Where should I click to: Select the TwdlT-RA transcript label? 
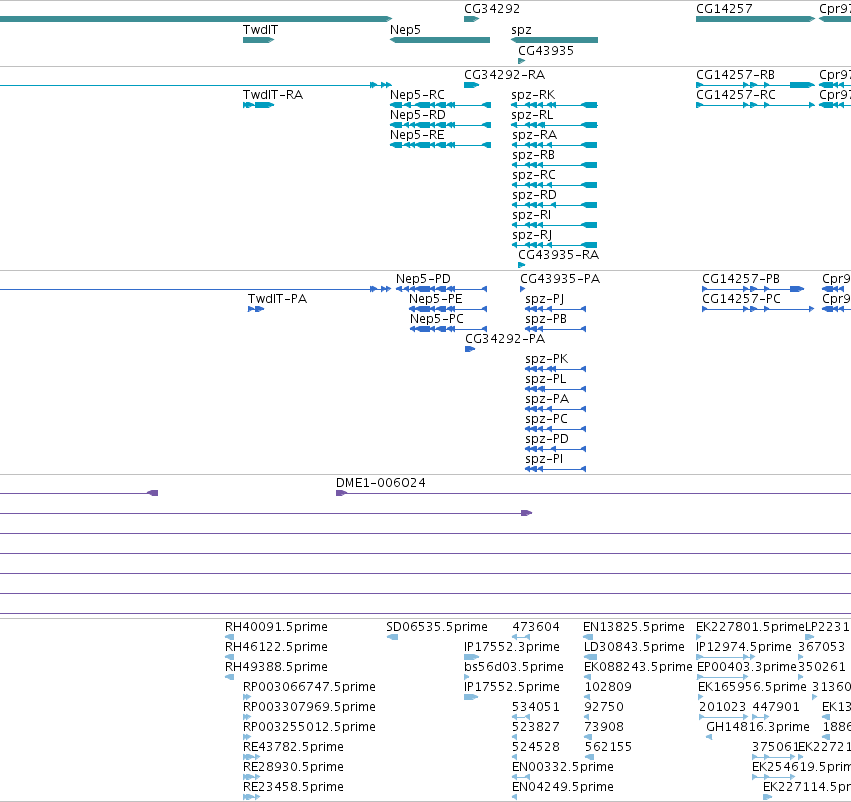(x=272, y=95)
